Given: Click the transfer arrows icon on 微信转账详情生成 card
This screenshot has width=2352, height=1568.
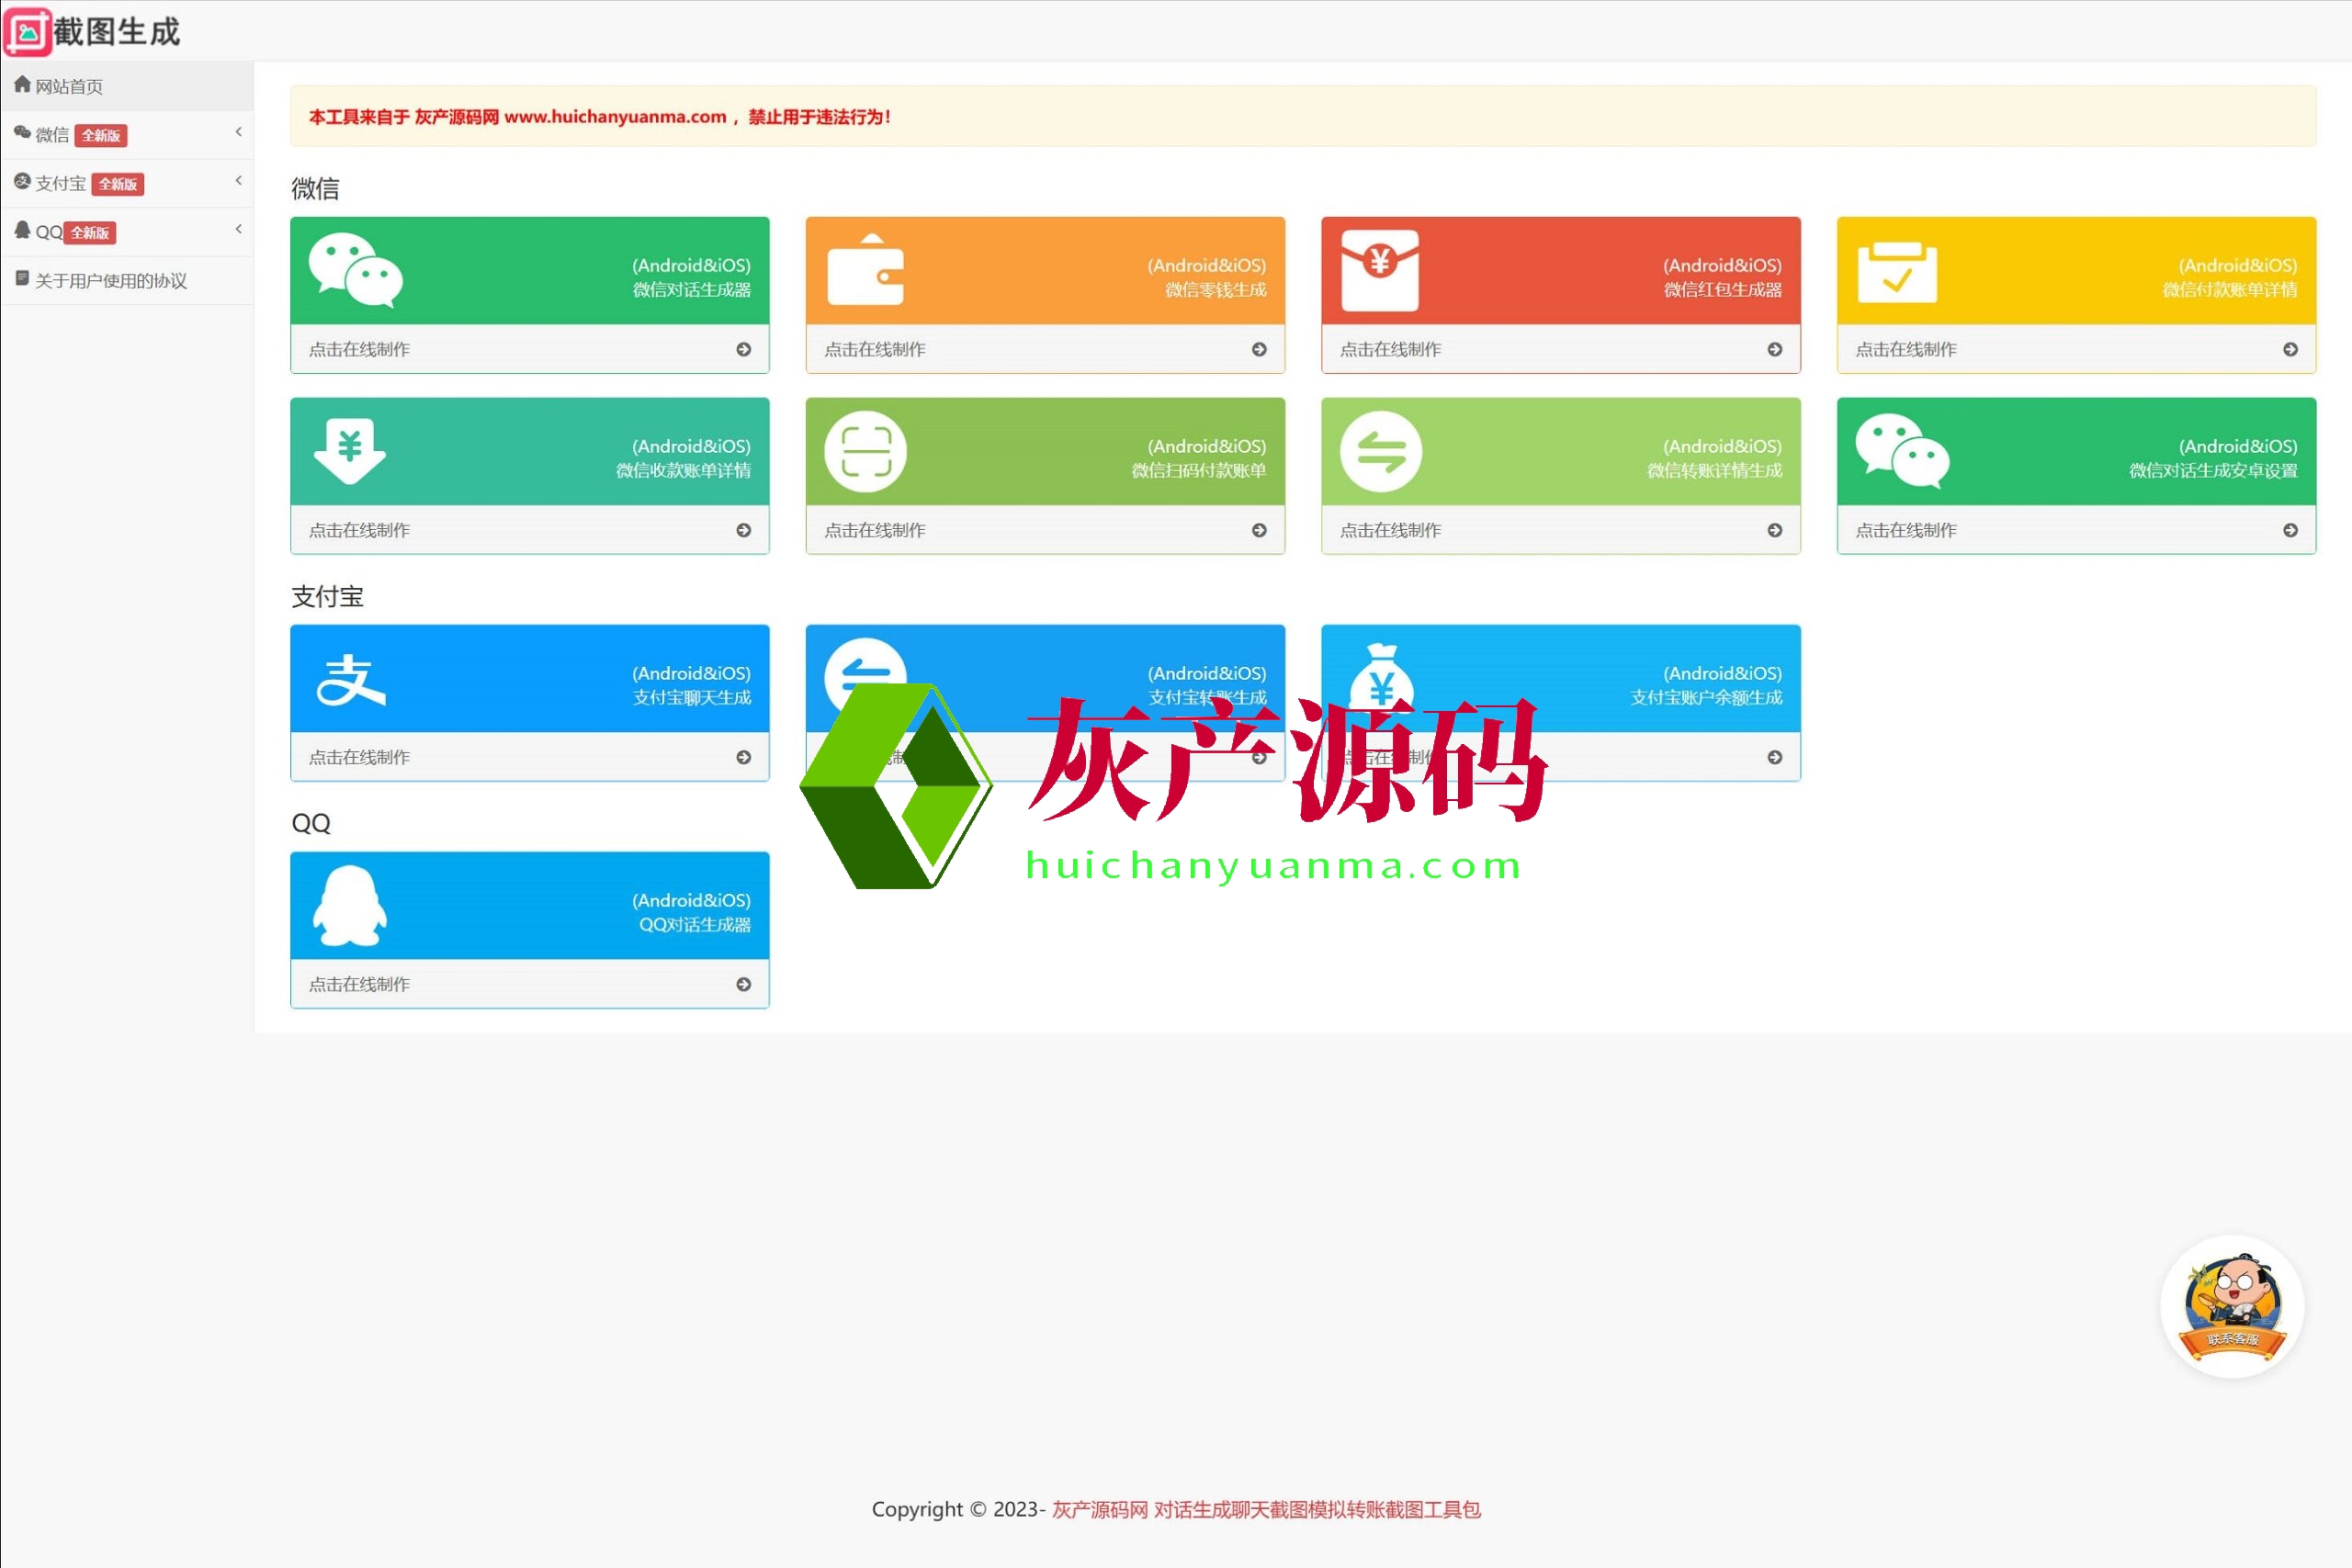Looking at the screenshot, I should [1381, 451].
